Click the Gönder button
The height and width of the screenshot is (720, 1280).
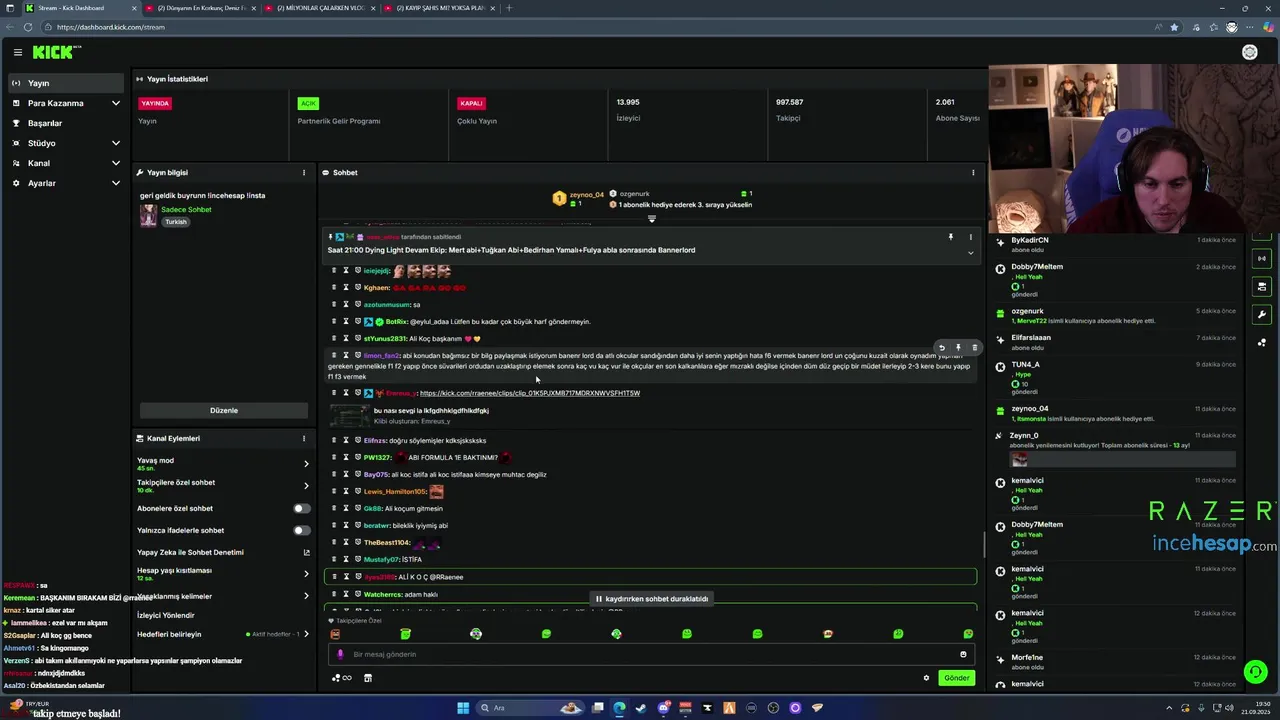[956, 678]
